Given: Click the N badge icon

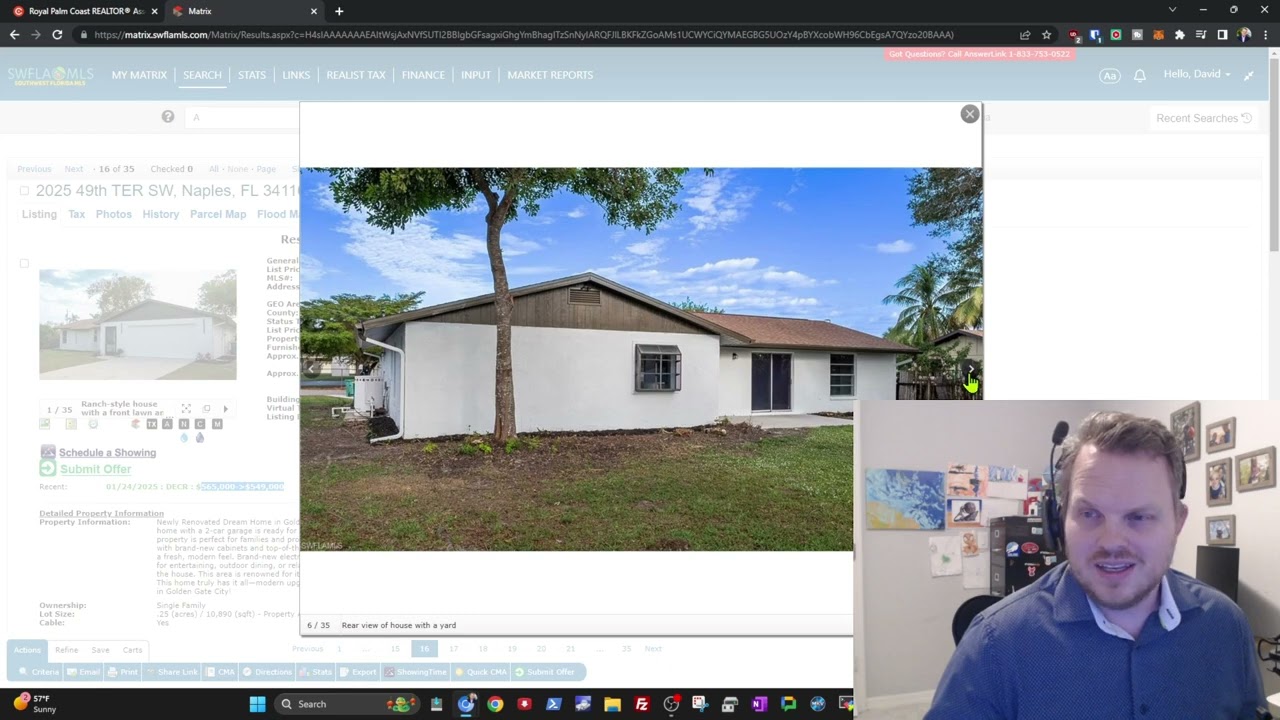Looking at the screenshot, I should pos(184,424).
